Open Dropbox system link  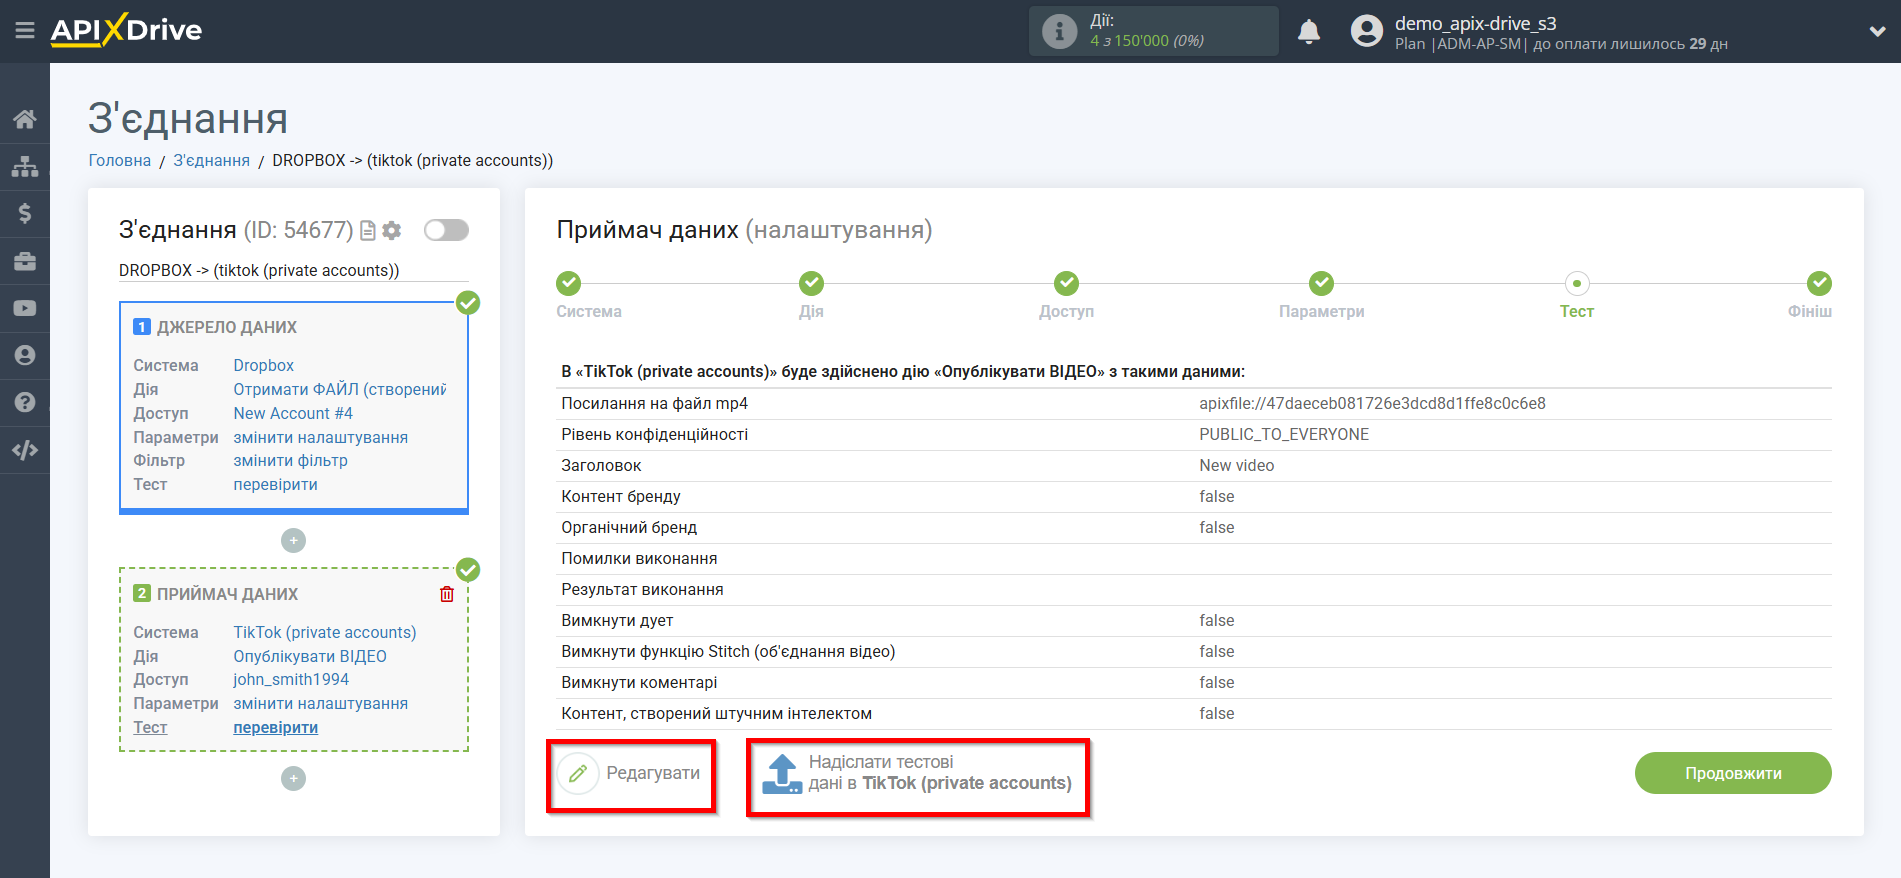click(264, 365)
